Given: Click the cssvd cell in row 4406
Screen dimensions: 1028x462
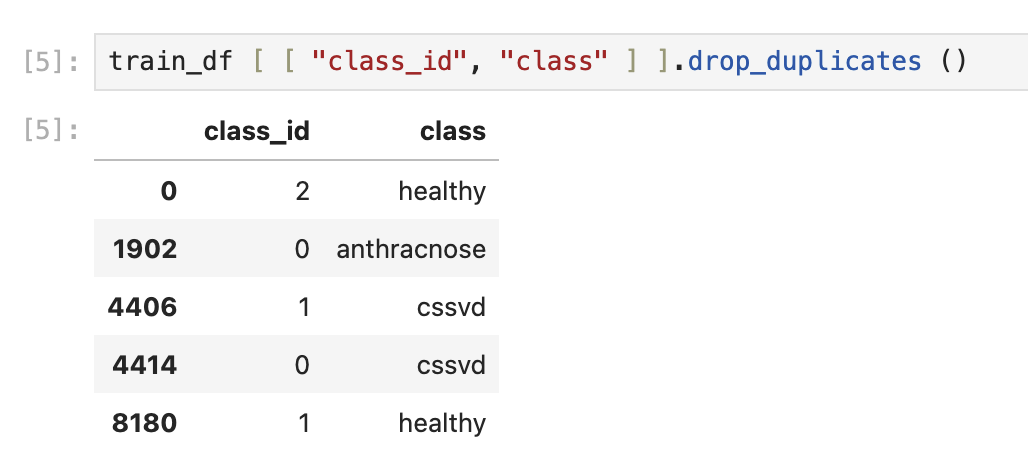Looking at the screenshot, I should pyautogui.click(x=451, y=307).
